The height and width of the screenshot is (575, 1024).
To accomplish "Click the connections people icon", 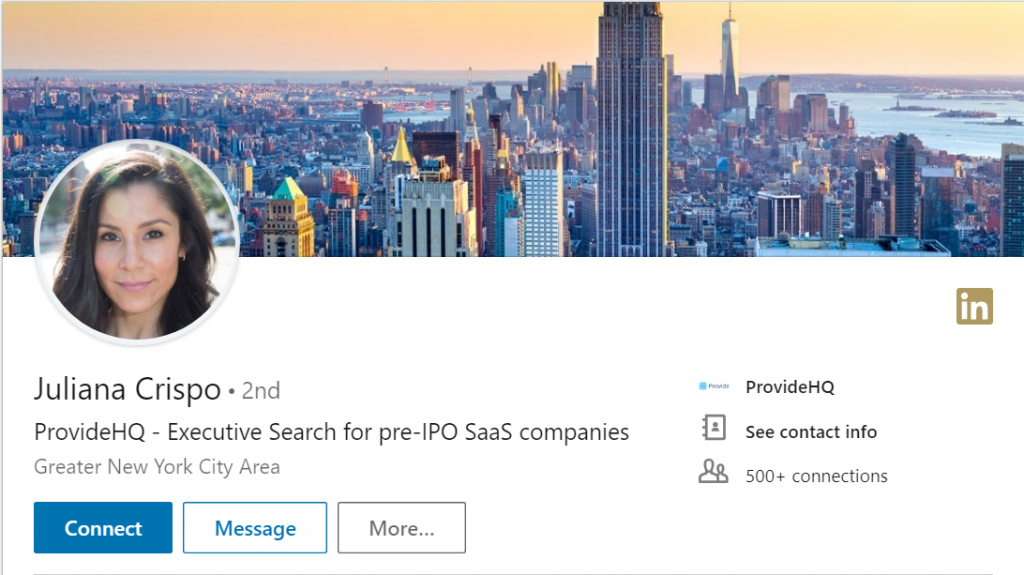I will coord(713,472).
